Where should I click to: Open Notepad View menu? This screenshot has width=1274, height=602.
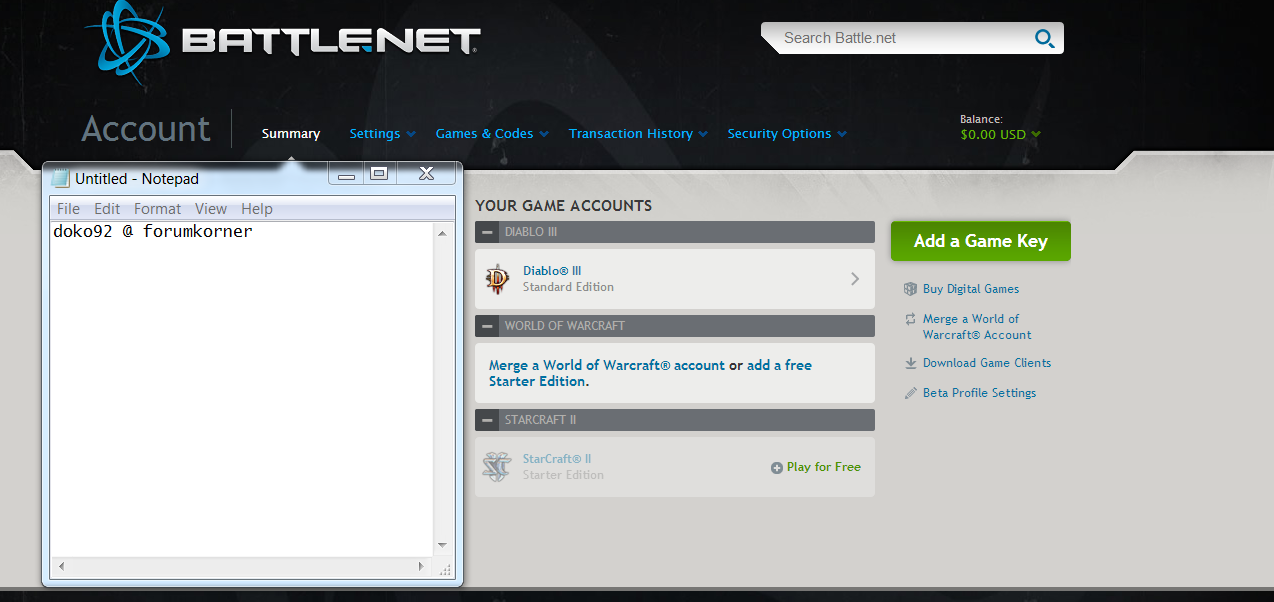(211, 209)
